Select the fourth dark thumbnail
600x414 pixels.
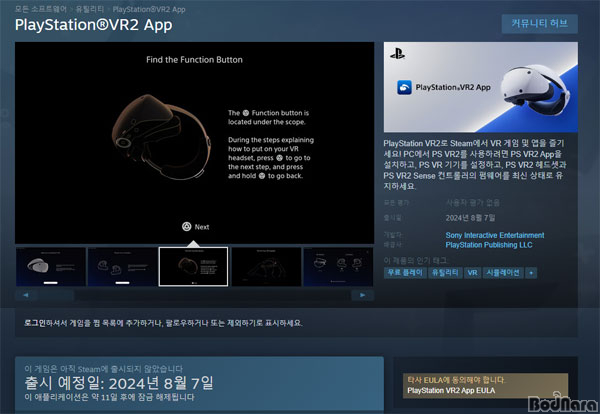point(266,267)
